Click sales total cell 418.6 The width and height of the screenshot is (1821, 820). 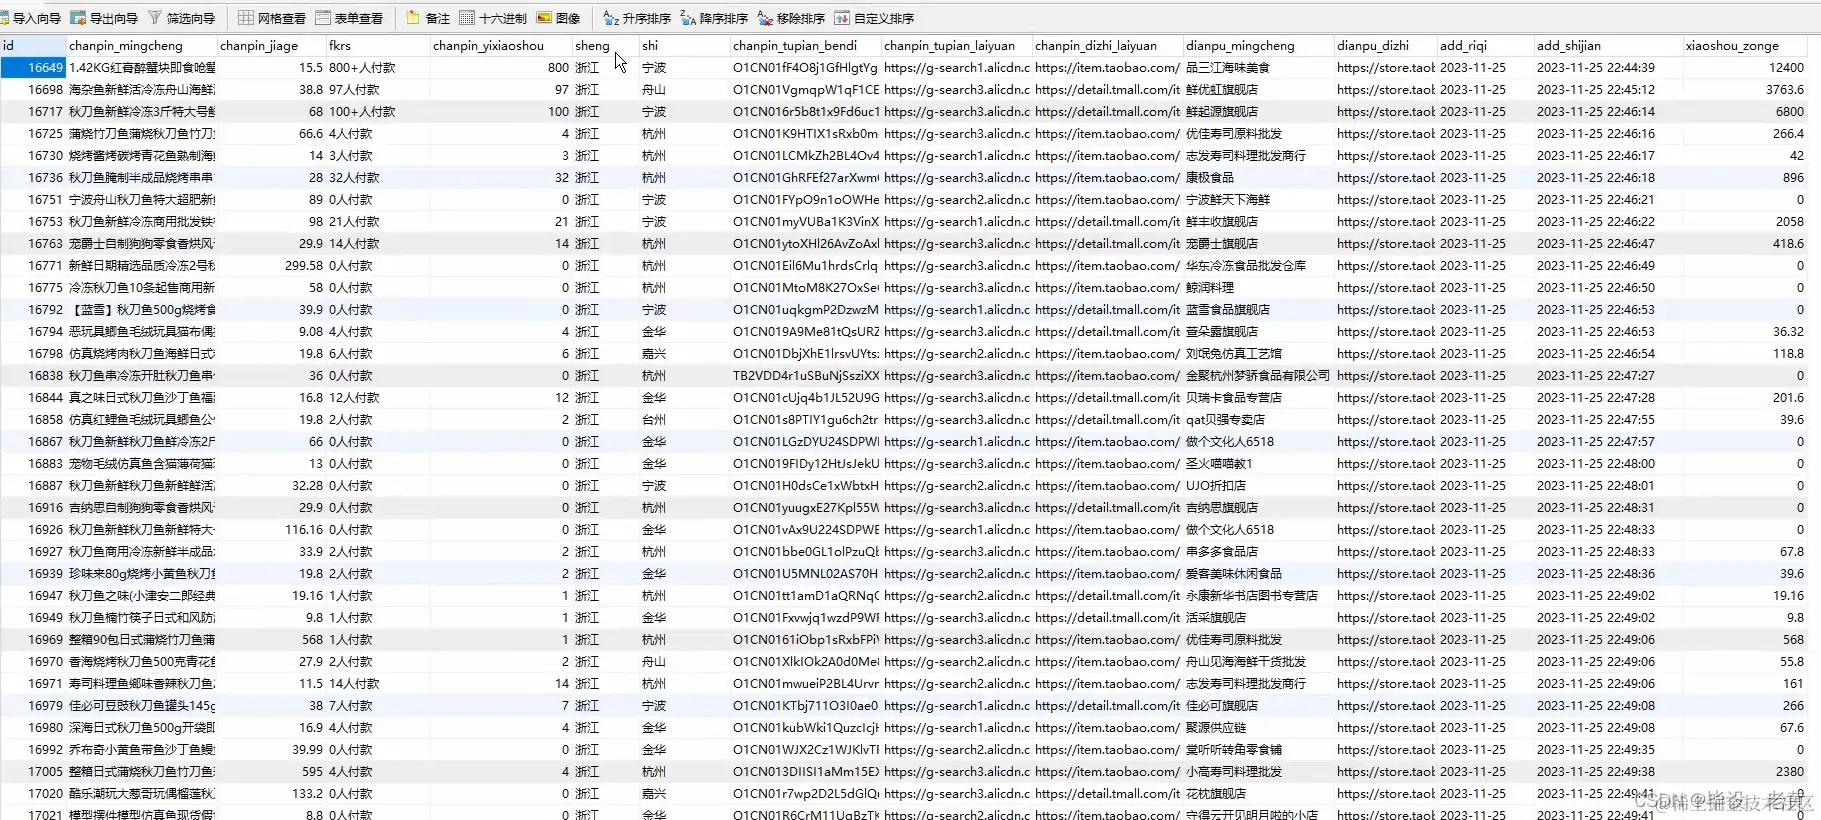[1745, 243]
